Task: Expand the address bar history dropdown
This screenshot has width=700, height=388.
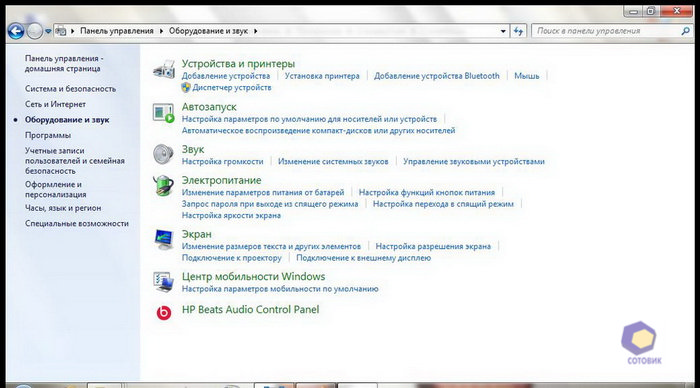Action: 503,31
